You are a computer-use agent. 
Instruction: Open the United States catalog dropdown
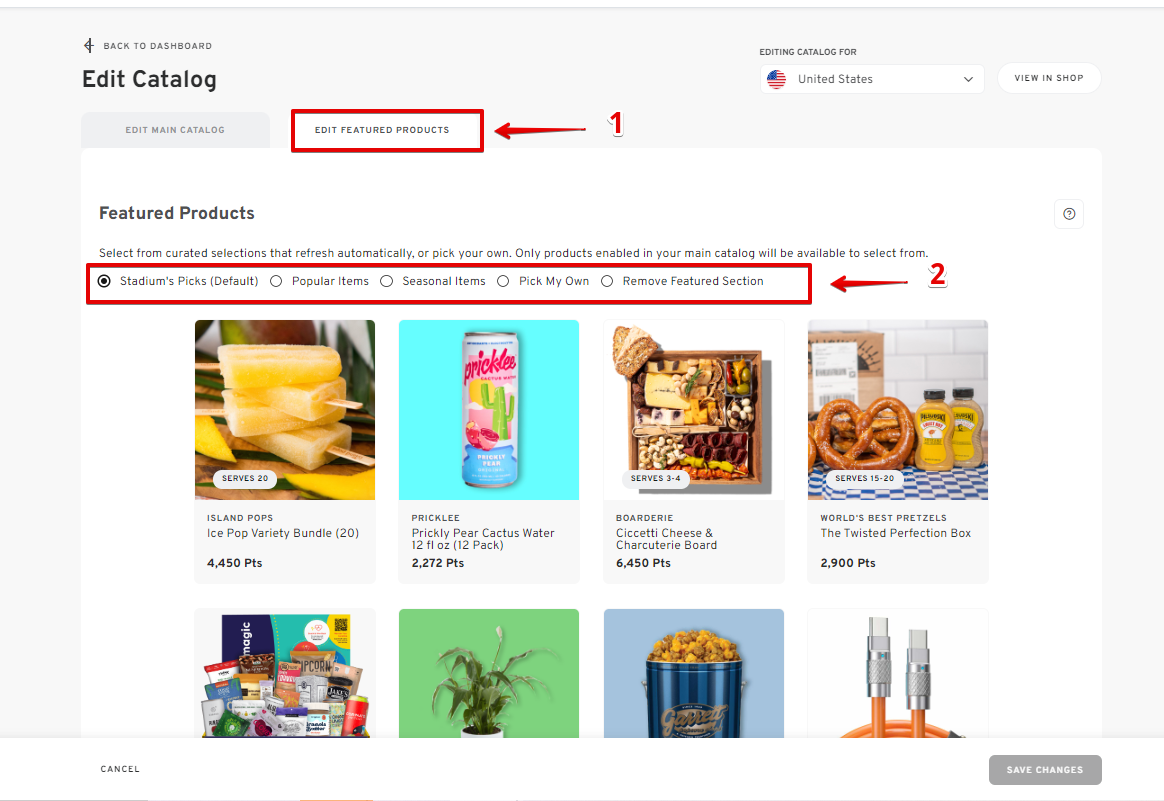(x=872, y=79)
